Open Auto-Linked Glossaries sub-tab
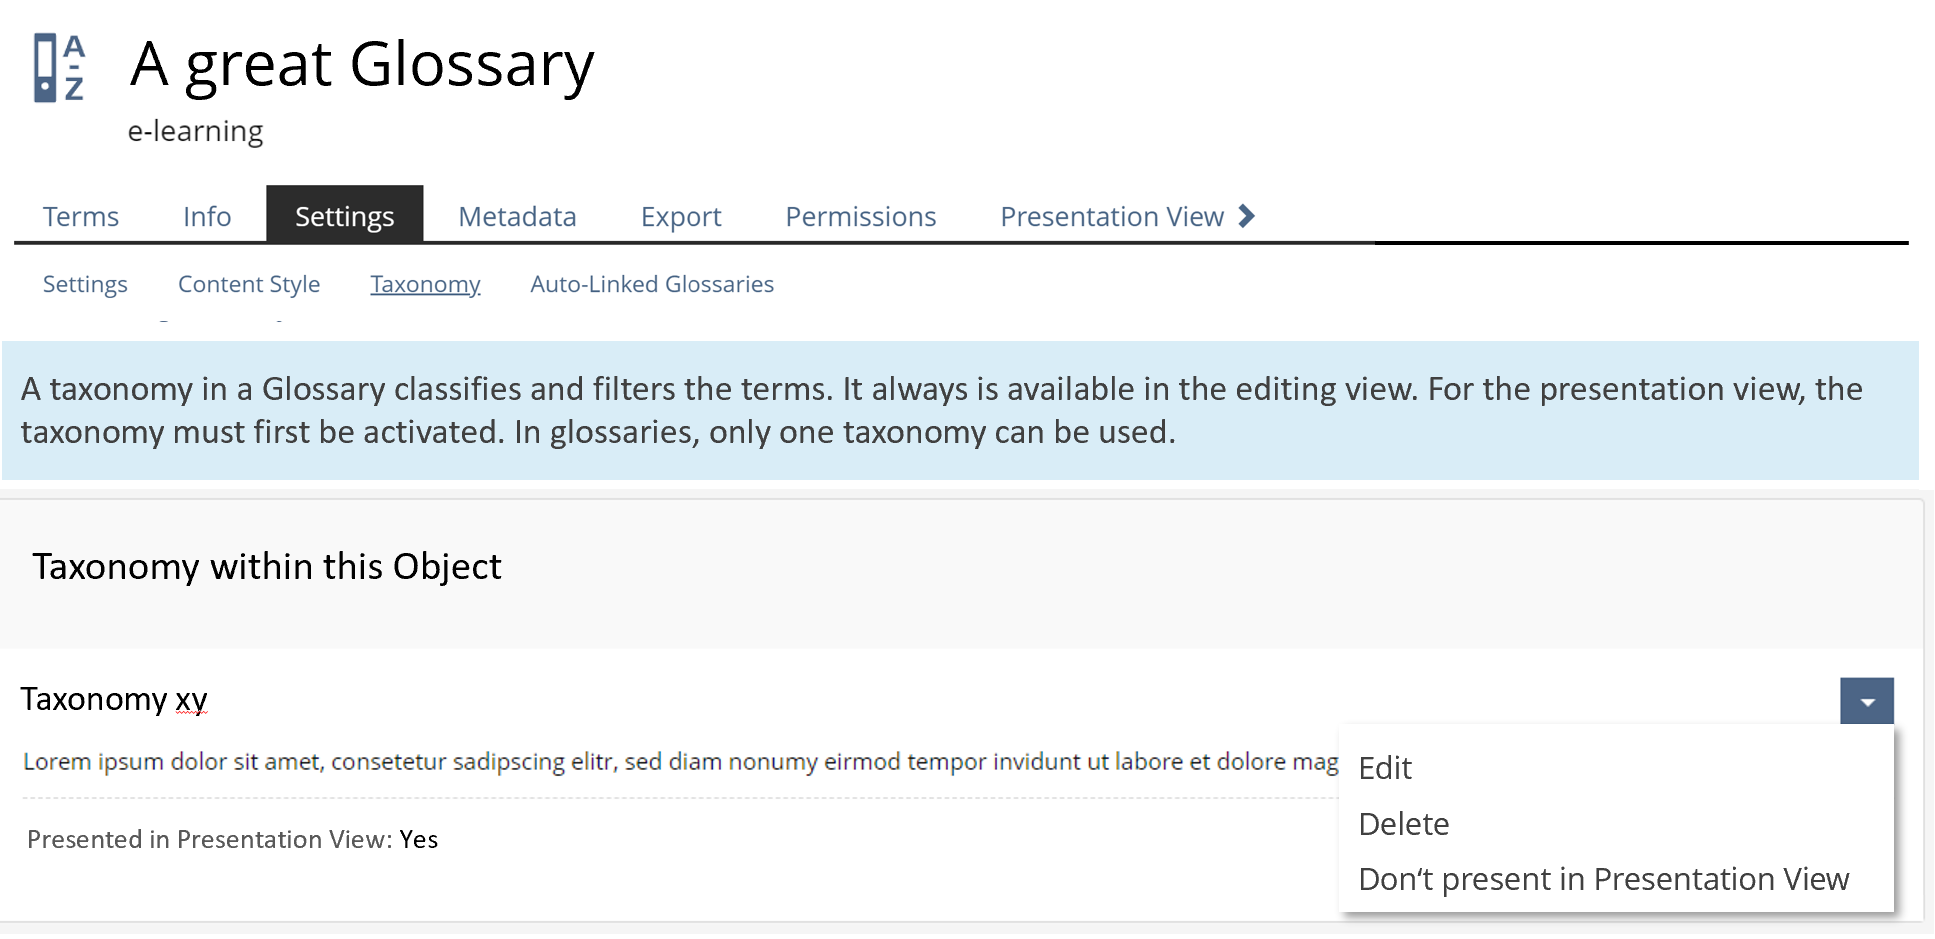 click(x=652, y=284)
